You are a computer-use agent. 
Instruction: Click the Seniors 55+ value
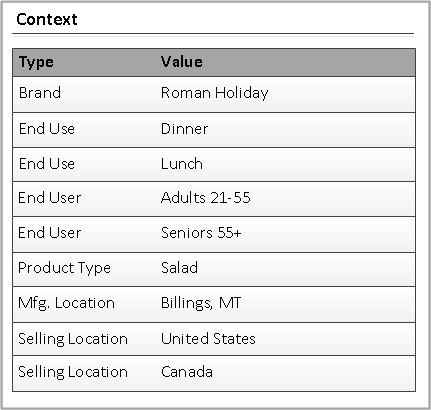tap(201, 233)
